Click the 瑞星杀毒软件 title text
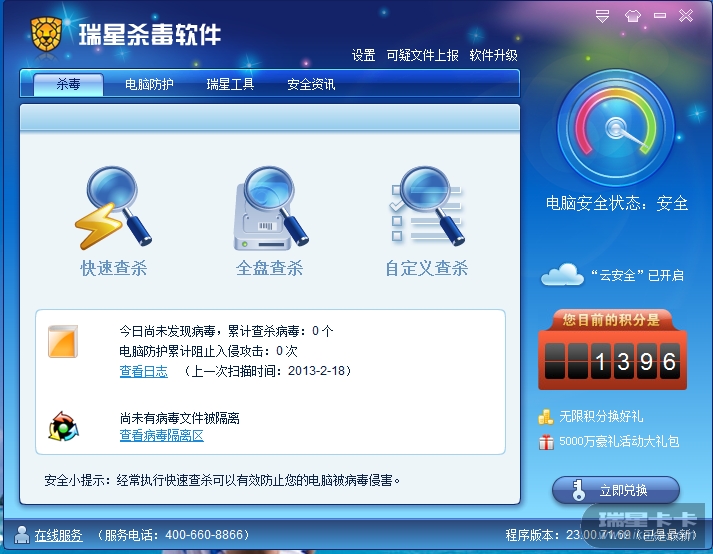 (150, 35)
